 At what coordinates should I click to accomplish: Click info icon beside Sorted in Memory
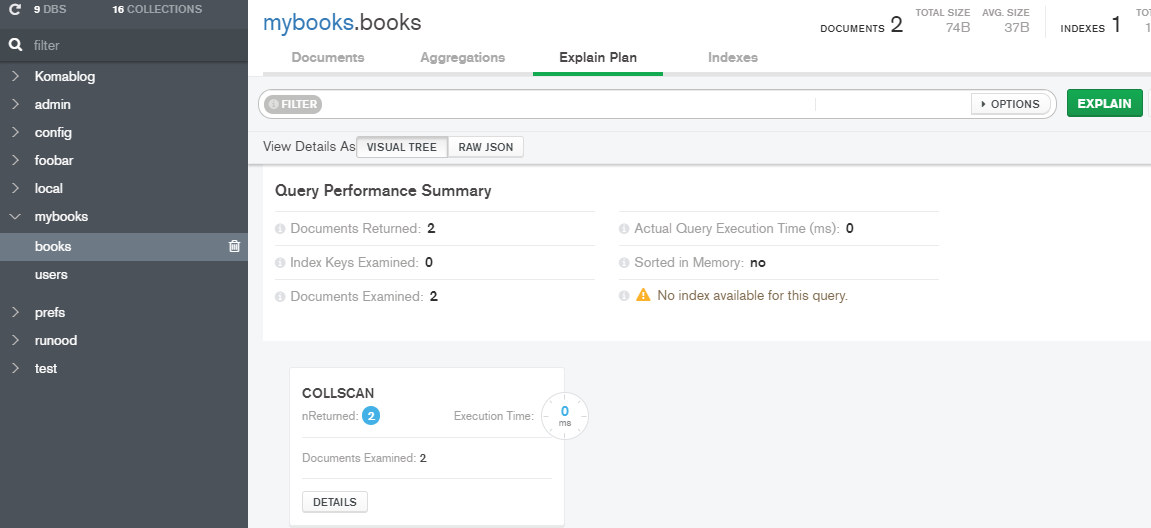coord(625,263)
